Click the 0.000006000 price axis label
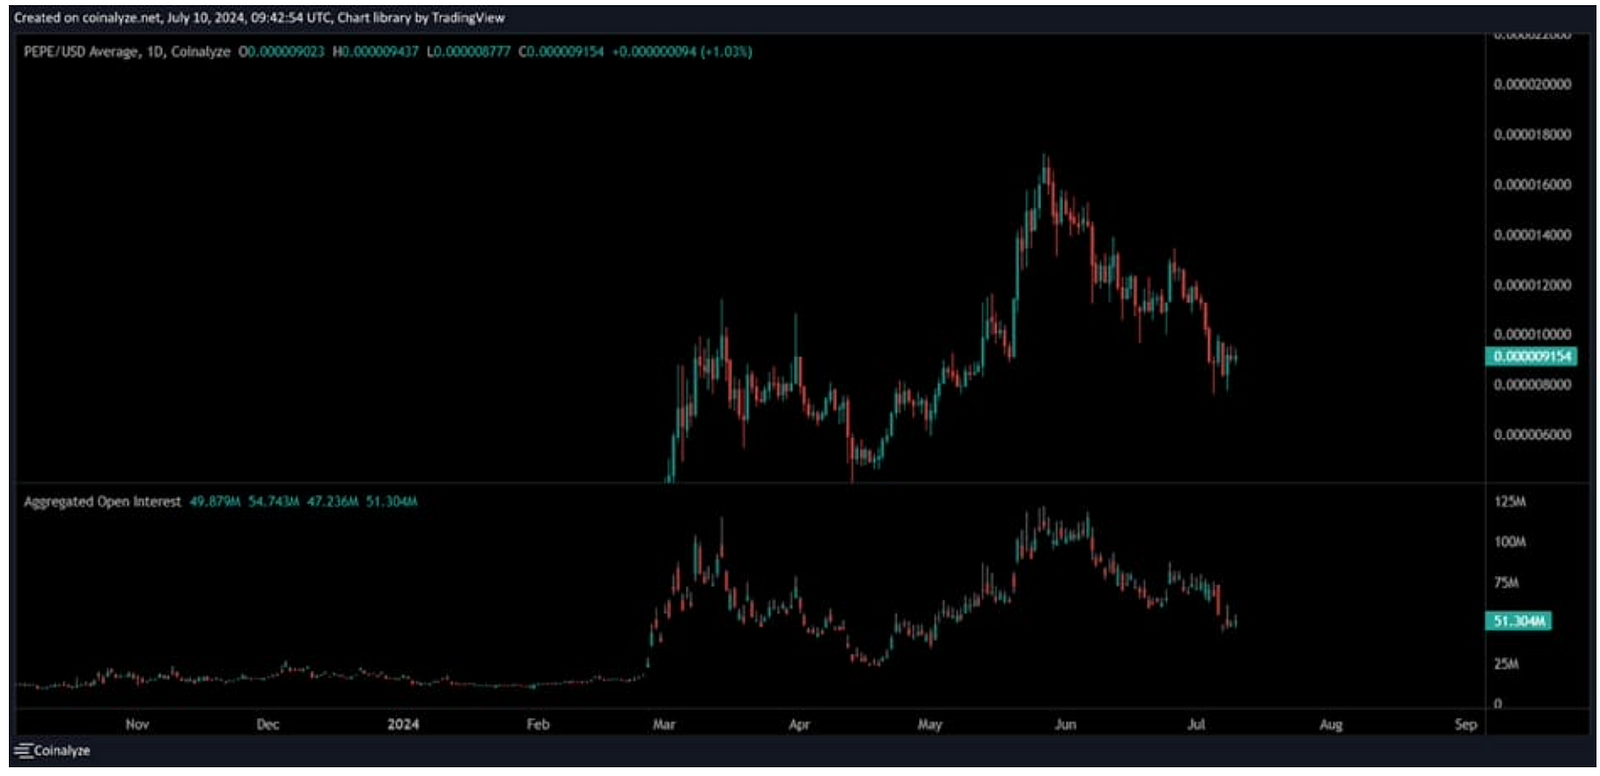 [x=1532, y=434]
